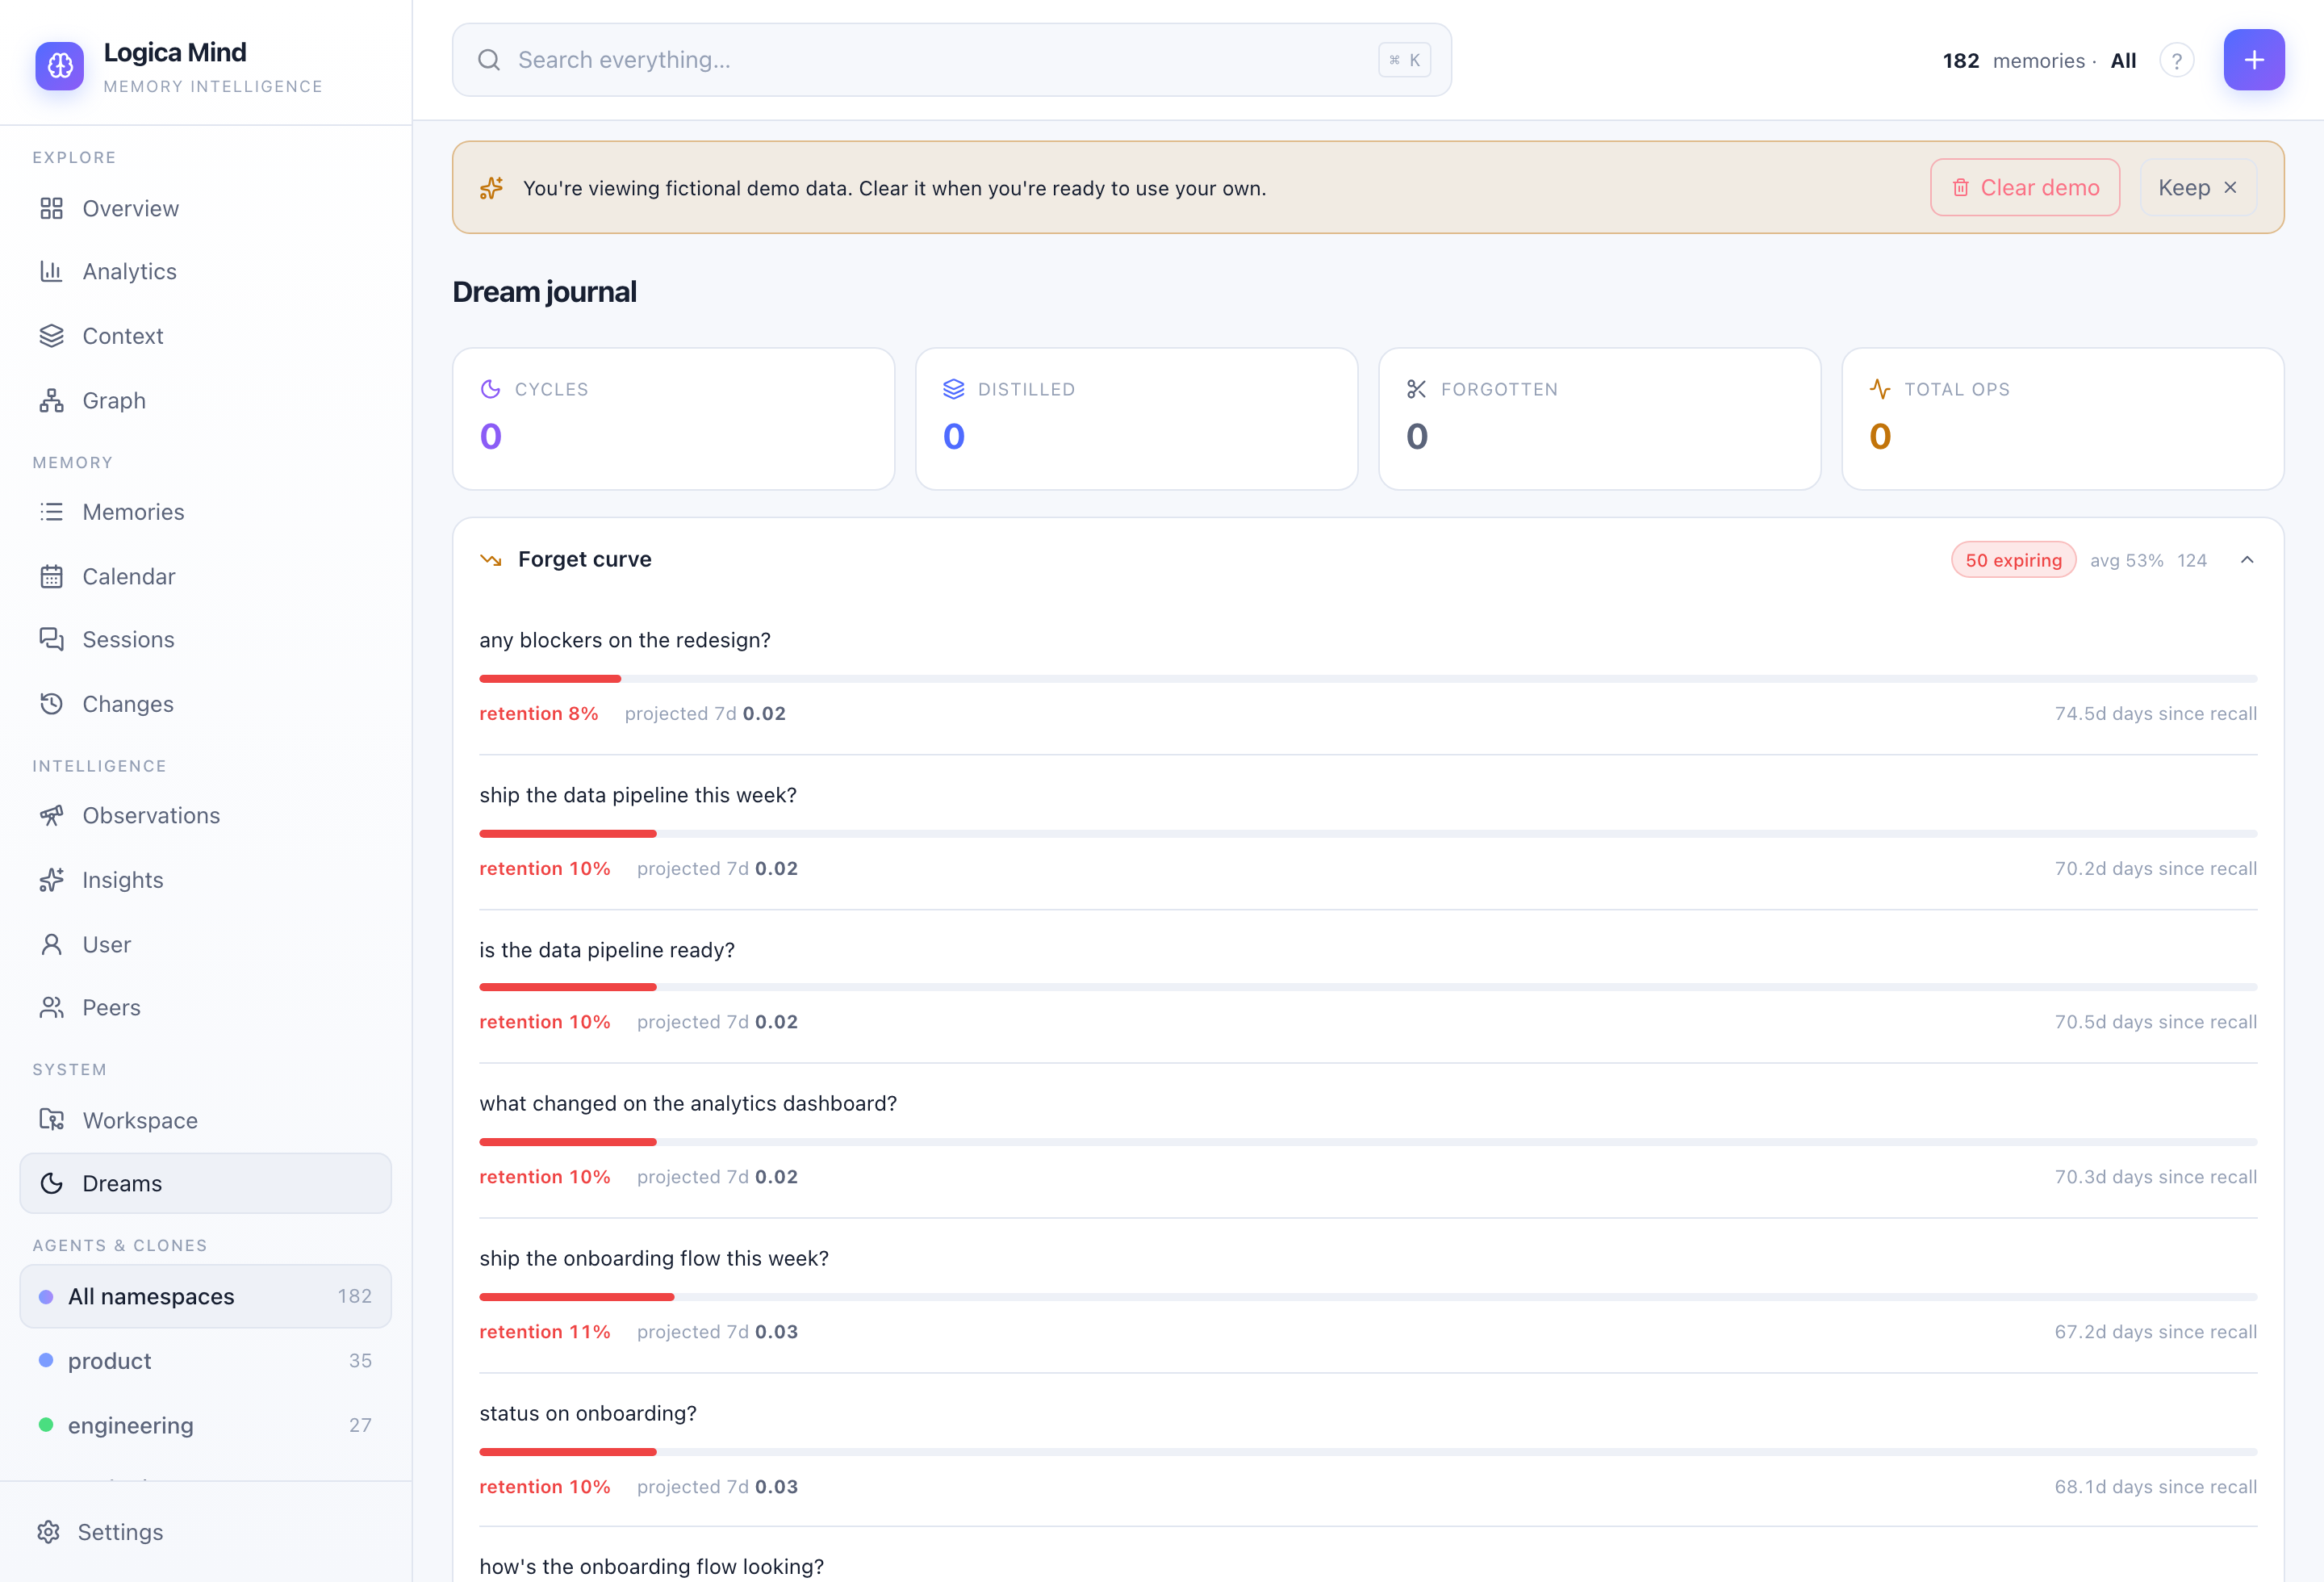Click the Settings gear icon
Viewport: 2324px width, 1582px height.
pos(48,1532)
